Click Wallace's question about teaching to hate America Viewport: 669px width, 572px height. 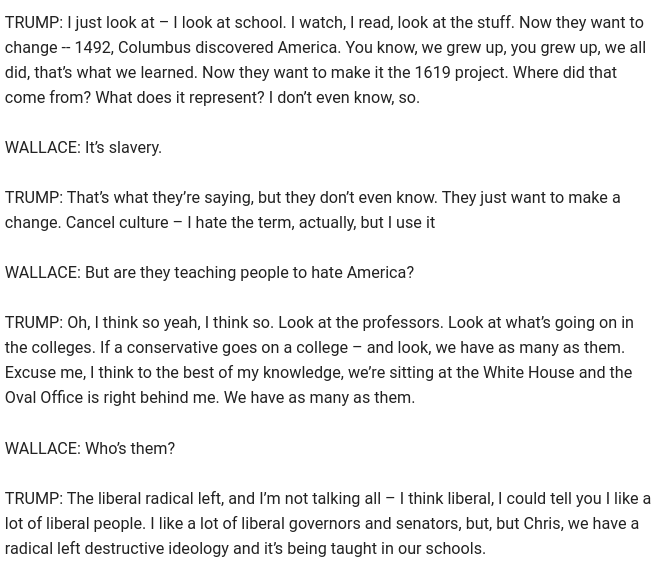pyautogui.click(x=209, y=272)
